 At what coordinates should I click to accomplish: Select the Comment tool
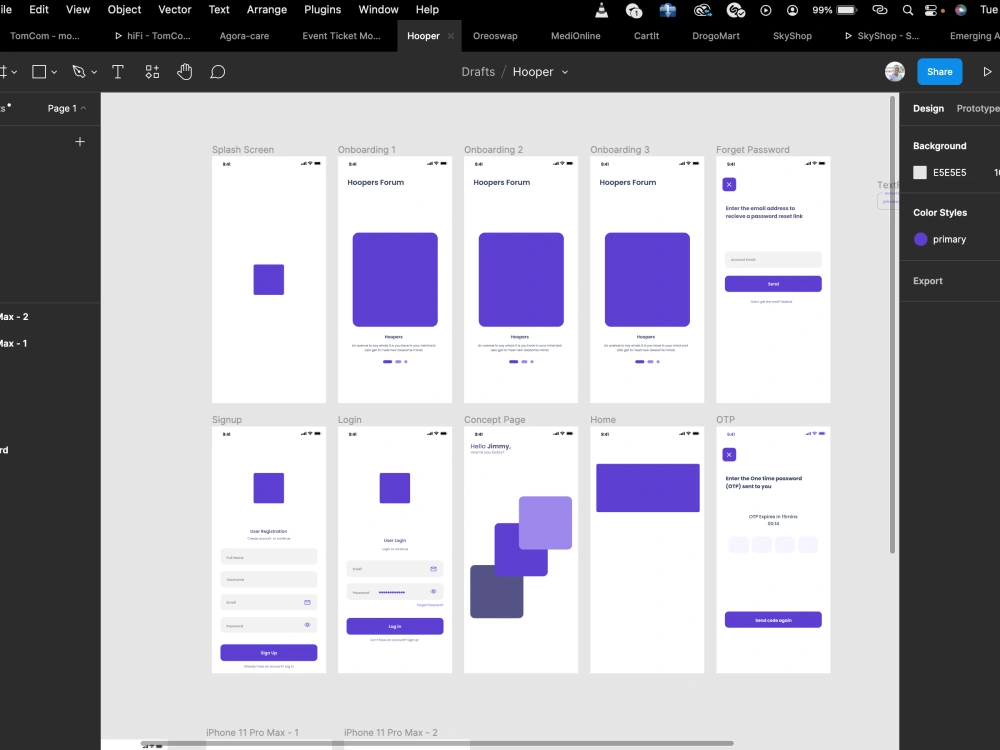tap(217, 72)
